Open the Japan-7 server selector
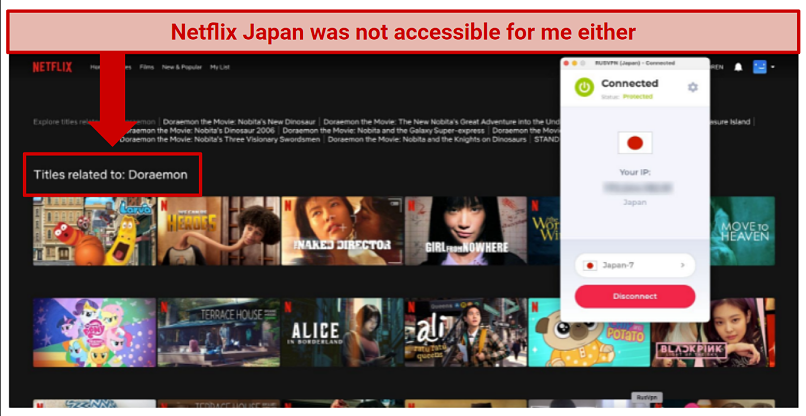 coord(635,265)
